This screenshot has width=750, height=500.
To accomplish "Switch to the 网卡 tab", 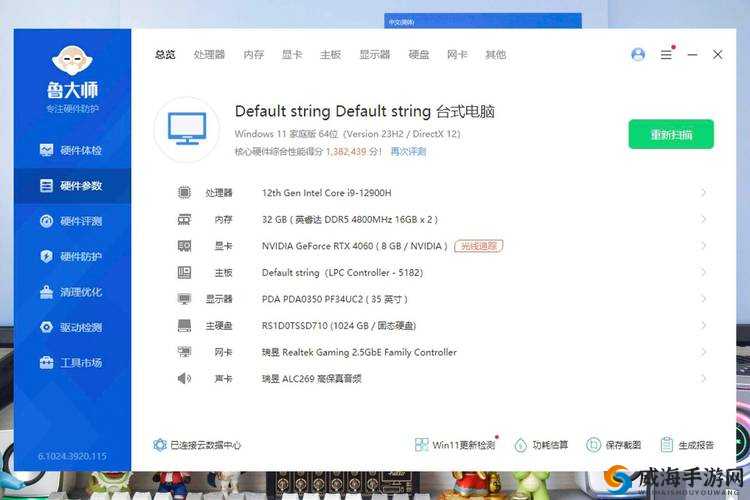I will point(457,55).
